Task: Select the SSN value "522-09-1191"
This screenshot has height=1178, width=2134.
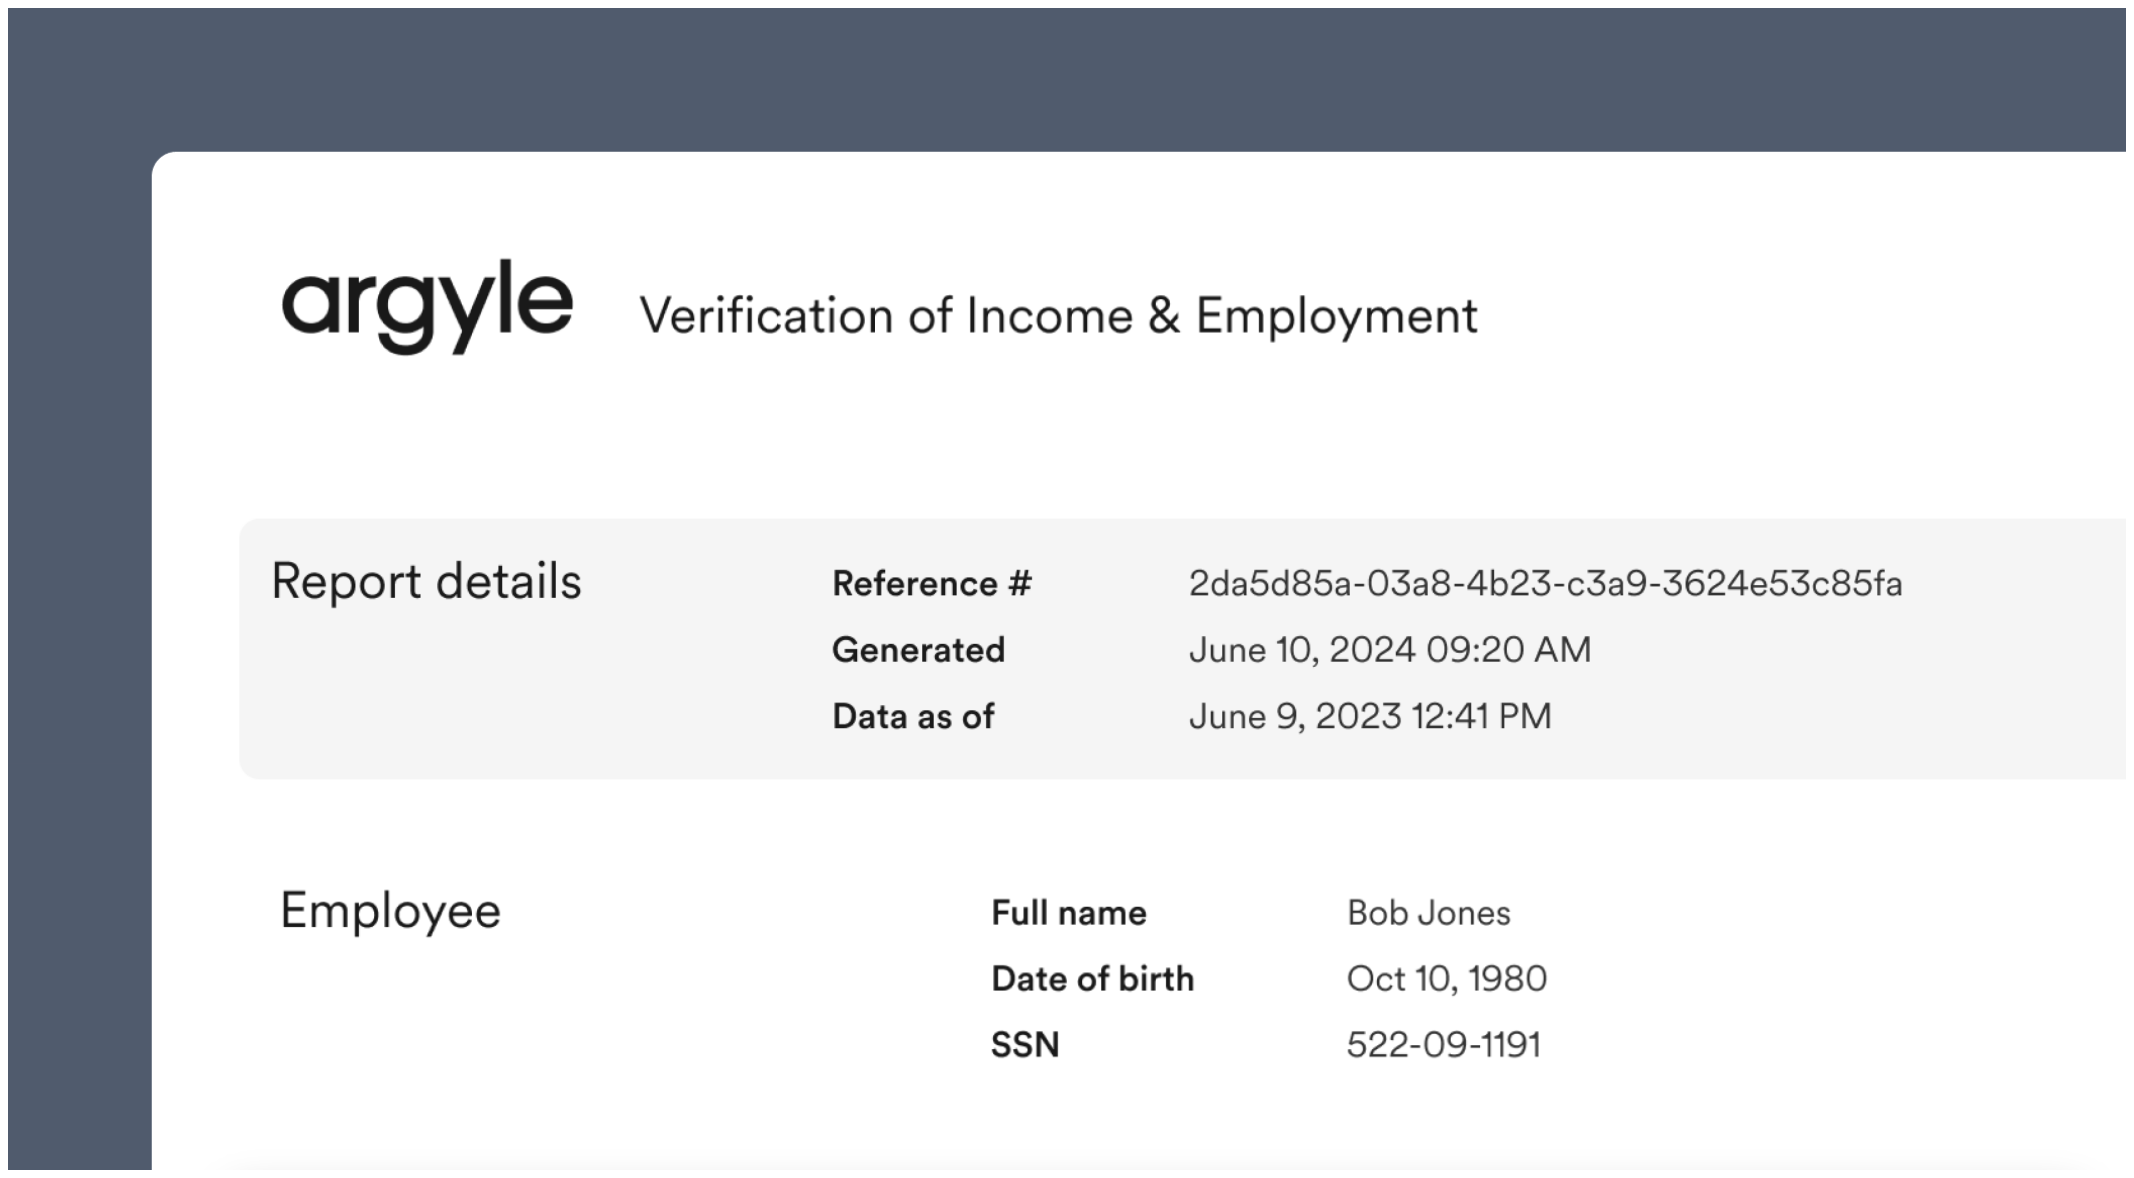Action: (x=1443, y=1045)
